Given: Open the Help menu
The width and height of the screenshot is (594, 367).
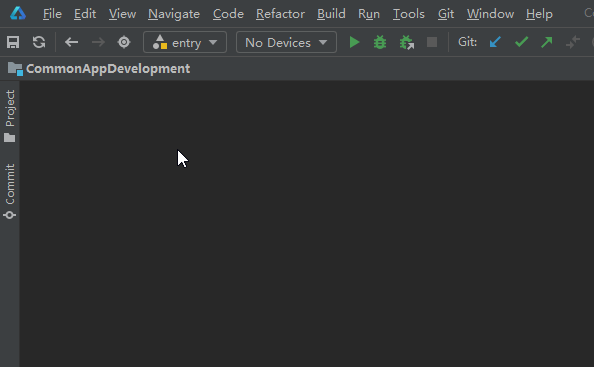Looking at the screenshot, I should coord(539,14).
